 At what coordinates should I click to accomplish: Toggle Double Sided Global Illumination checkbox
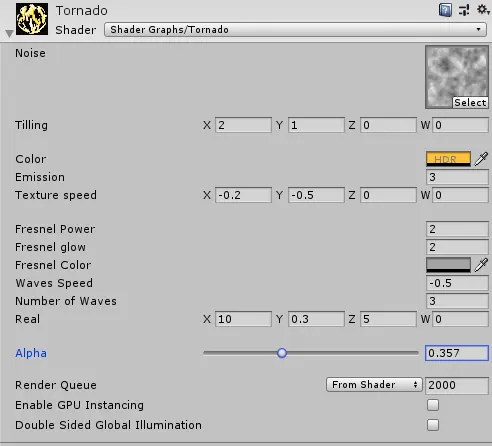coord(433,425)
